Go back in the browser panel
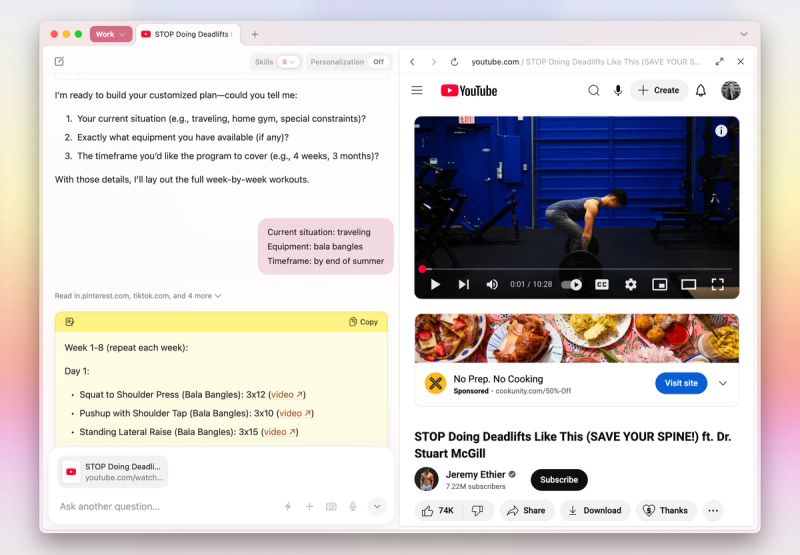This screenshot has width=800, height=555. tap(412, 62)
